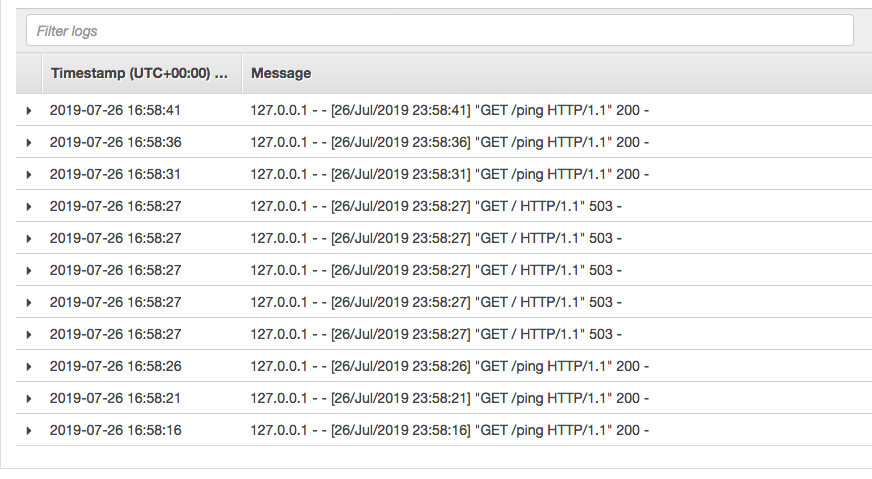This screenshot has height=479, width=872.
Task: Expand the 16:58:21 log entry arrow
Action: pos(29,399)
